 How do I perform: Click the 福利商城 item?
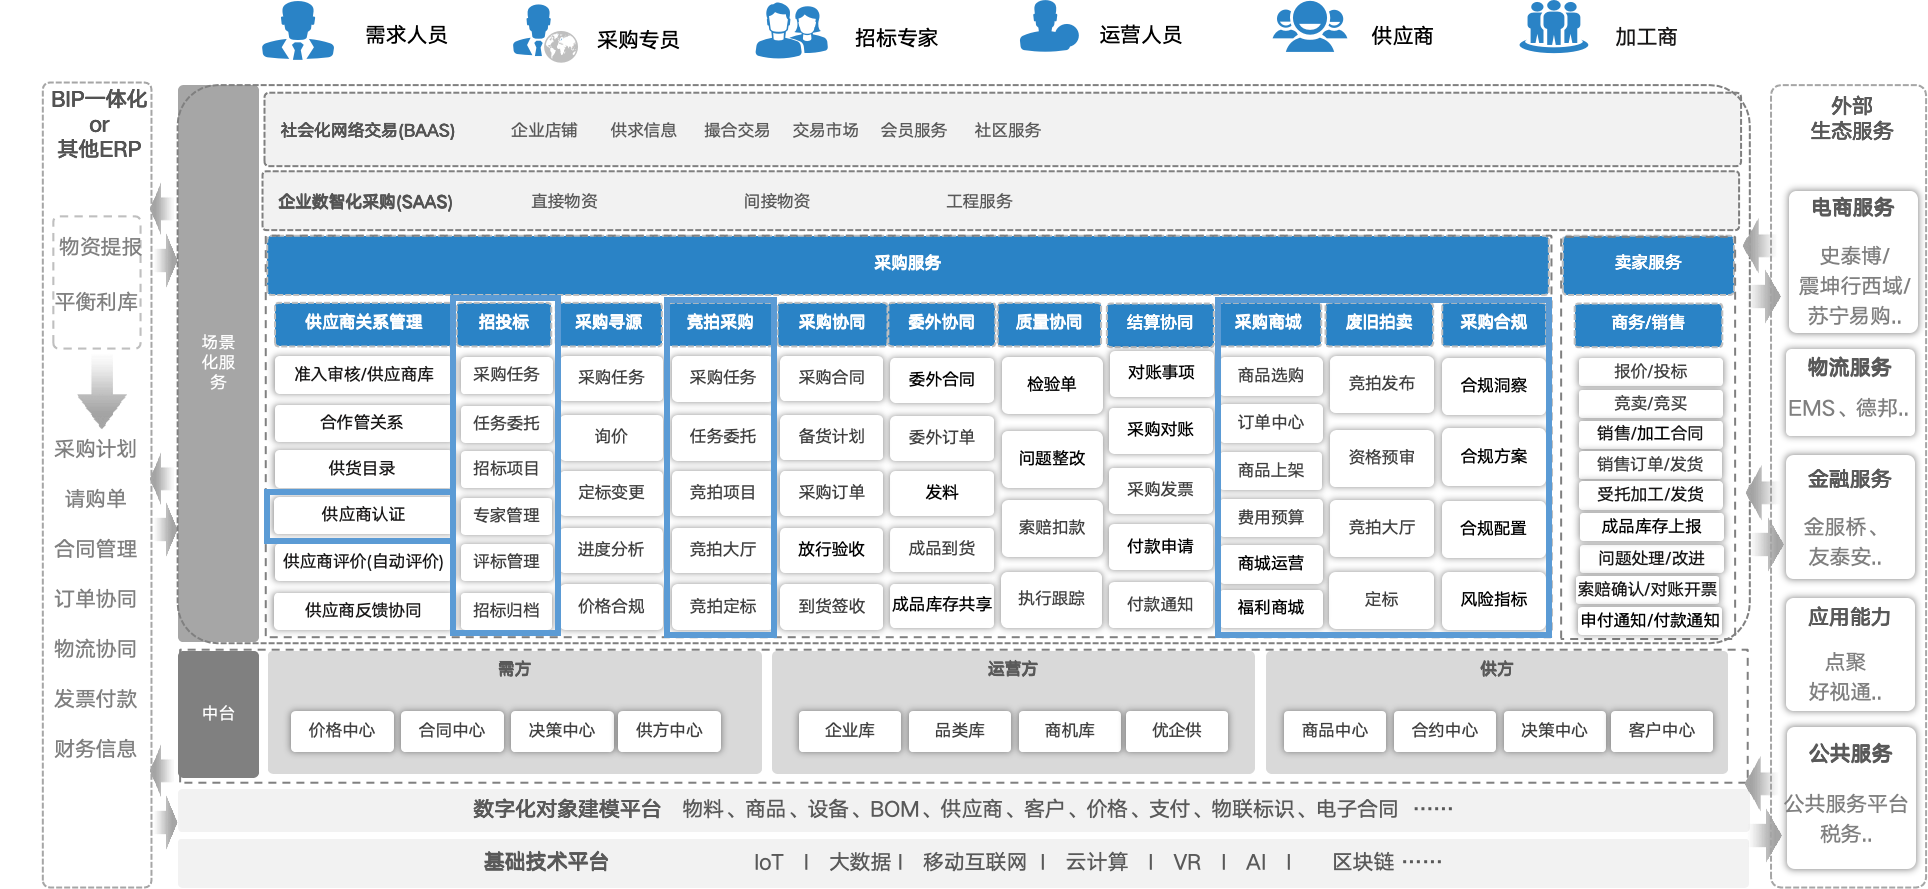pos(1270,607)
